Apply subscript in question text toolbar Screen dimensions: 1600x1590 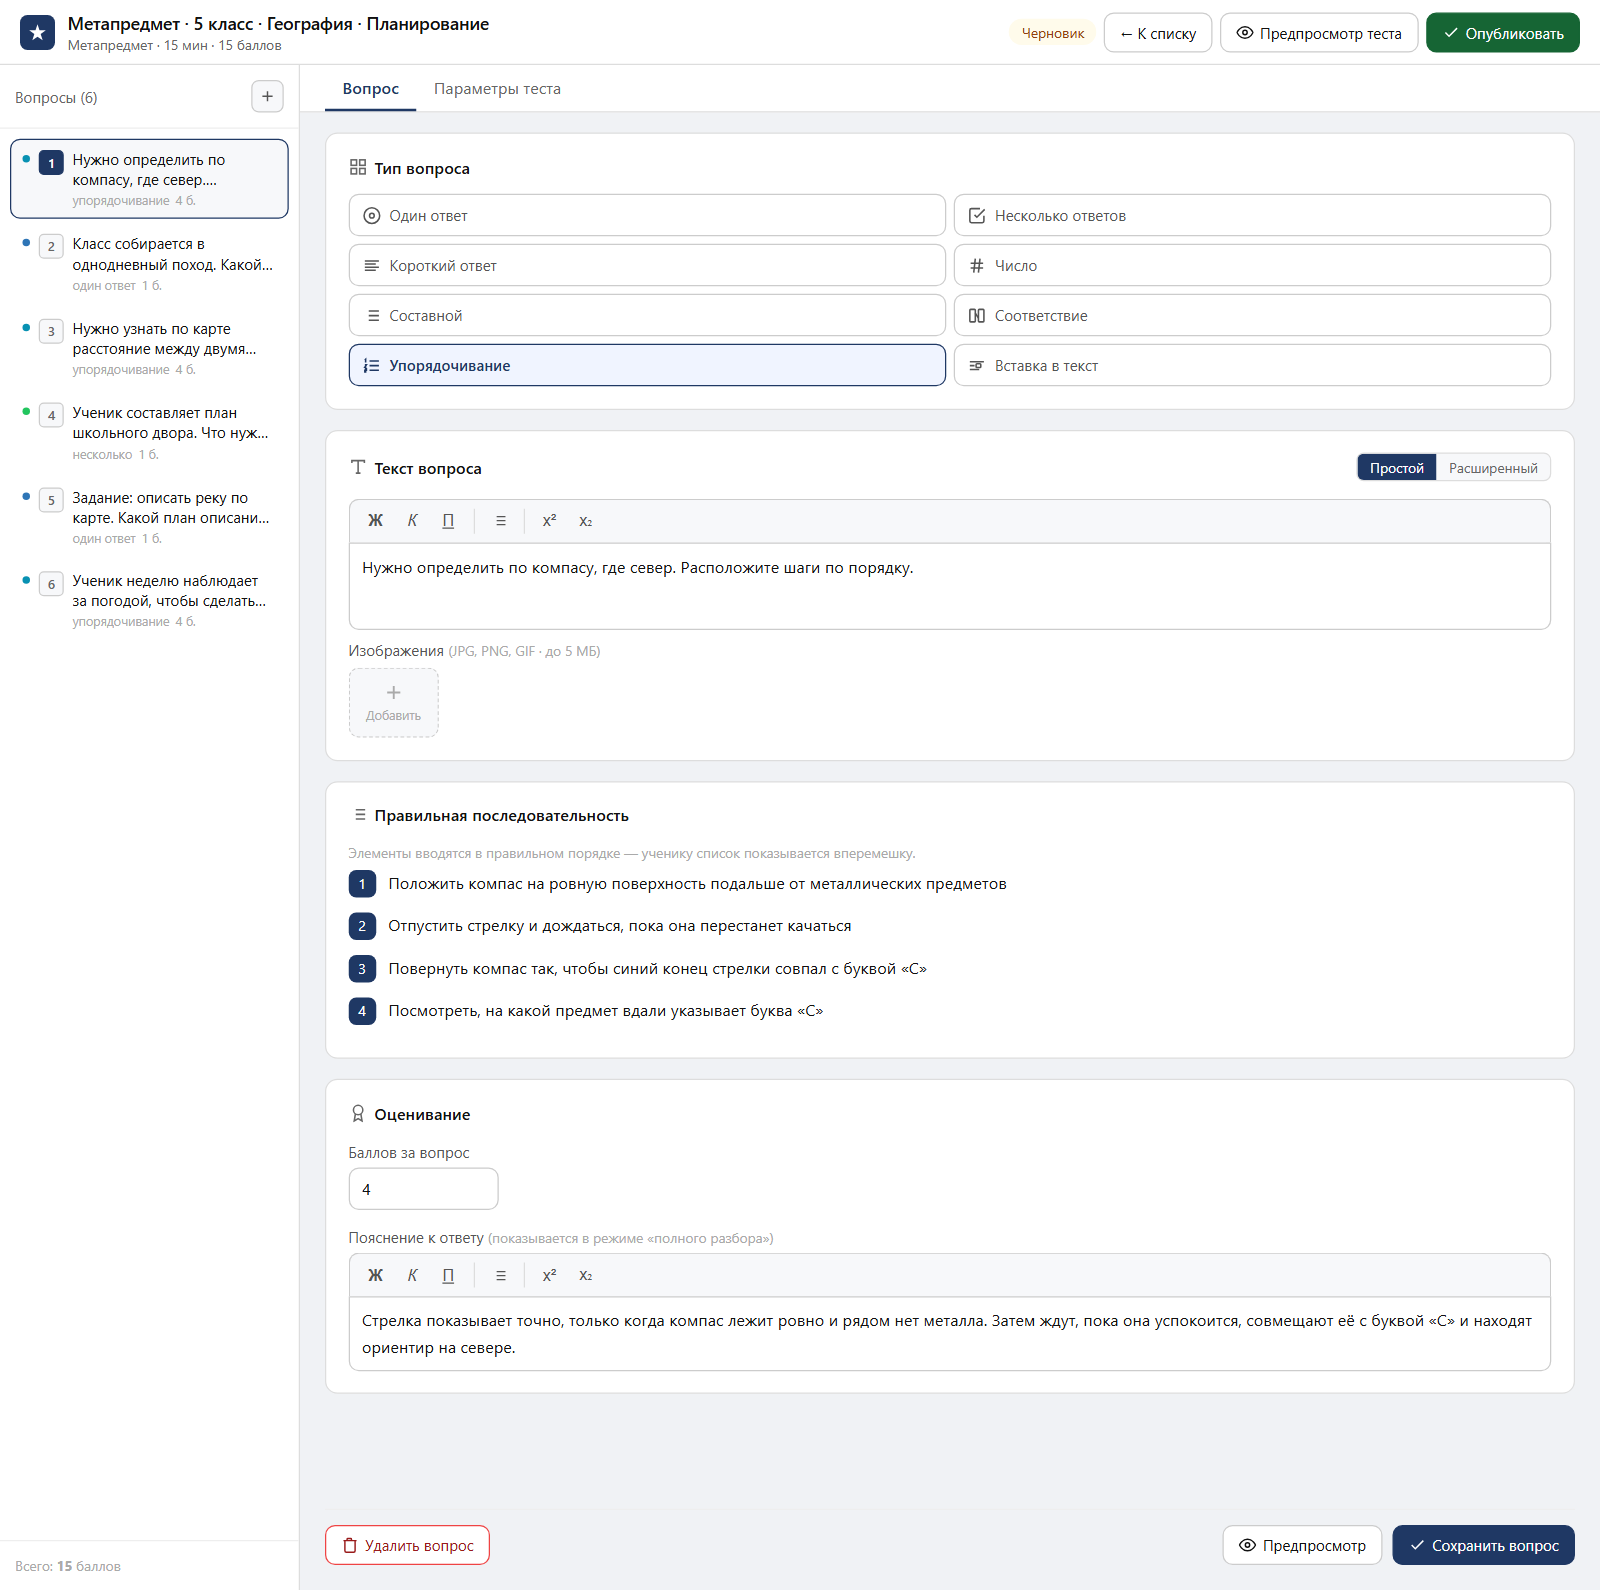586,521
